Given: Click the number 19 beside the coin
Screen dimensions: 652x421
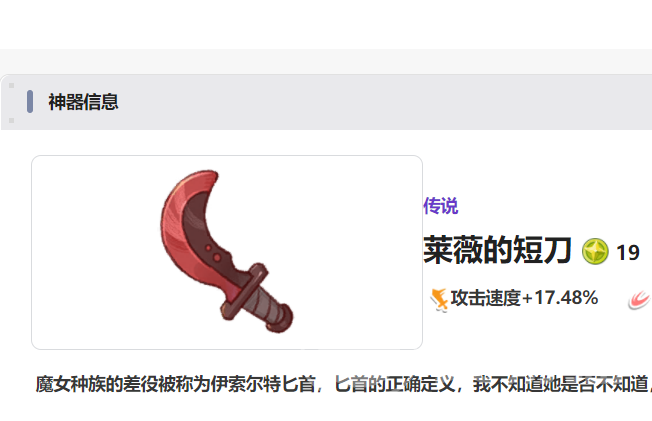Looking at the screenshot, I should tap(628, 253).
